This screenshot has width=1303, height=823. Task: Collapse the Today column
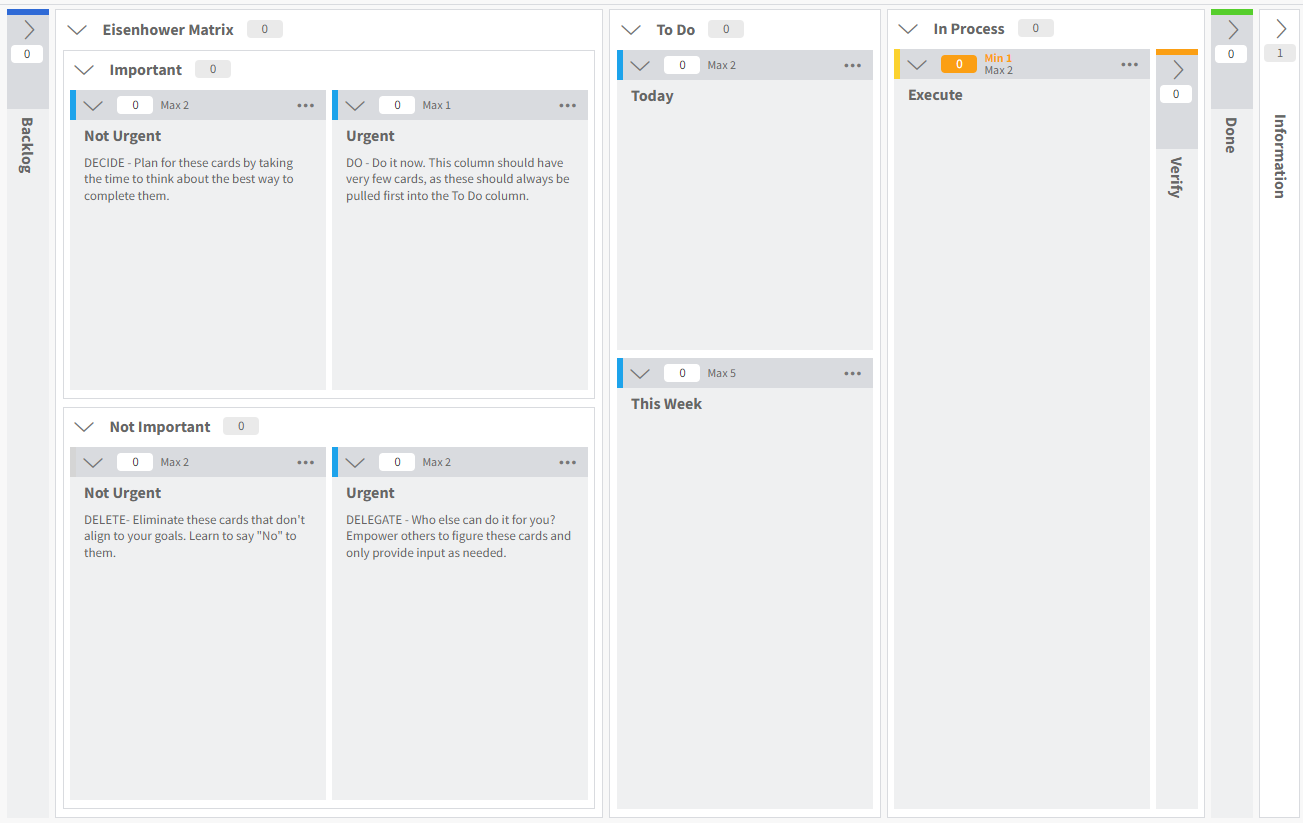[x=640, y=65]
